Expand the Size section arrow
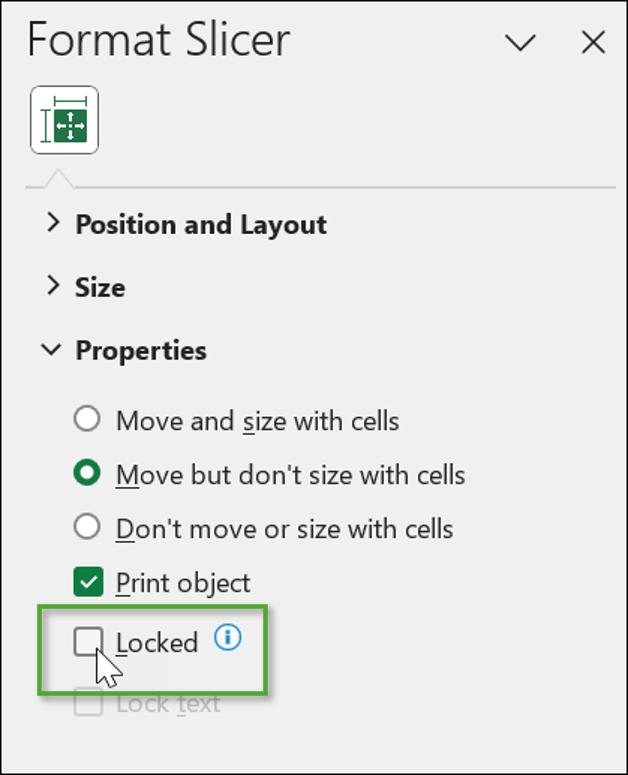 click(x=53, y=287)
